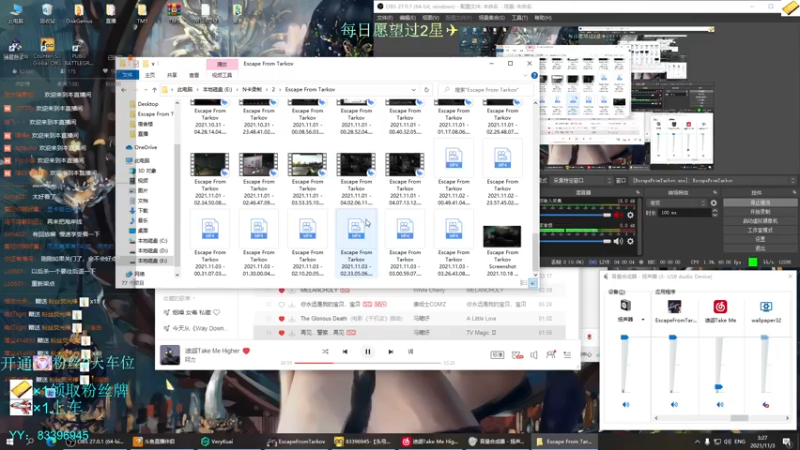Switch to the Share tab in File Explorer
This screenshot has width=800, height=450.
point(172,75)
